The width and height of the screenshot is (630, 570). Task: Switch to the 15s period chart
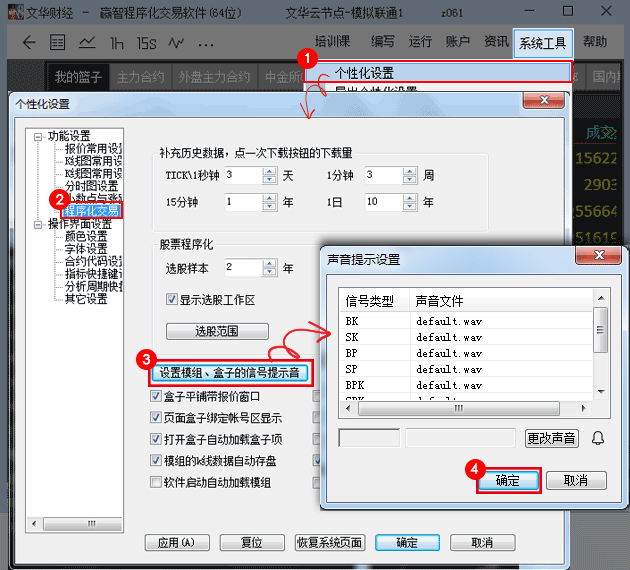pyautogui.click(x=147, y=43)
